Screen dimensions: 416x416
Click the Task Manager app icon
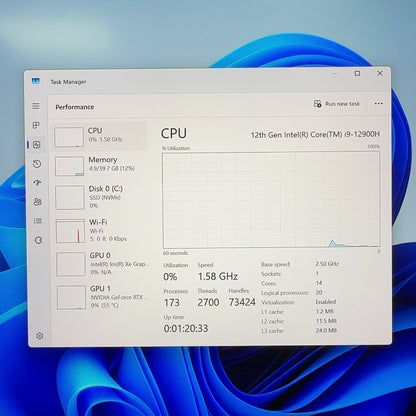(36, 81)
